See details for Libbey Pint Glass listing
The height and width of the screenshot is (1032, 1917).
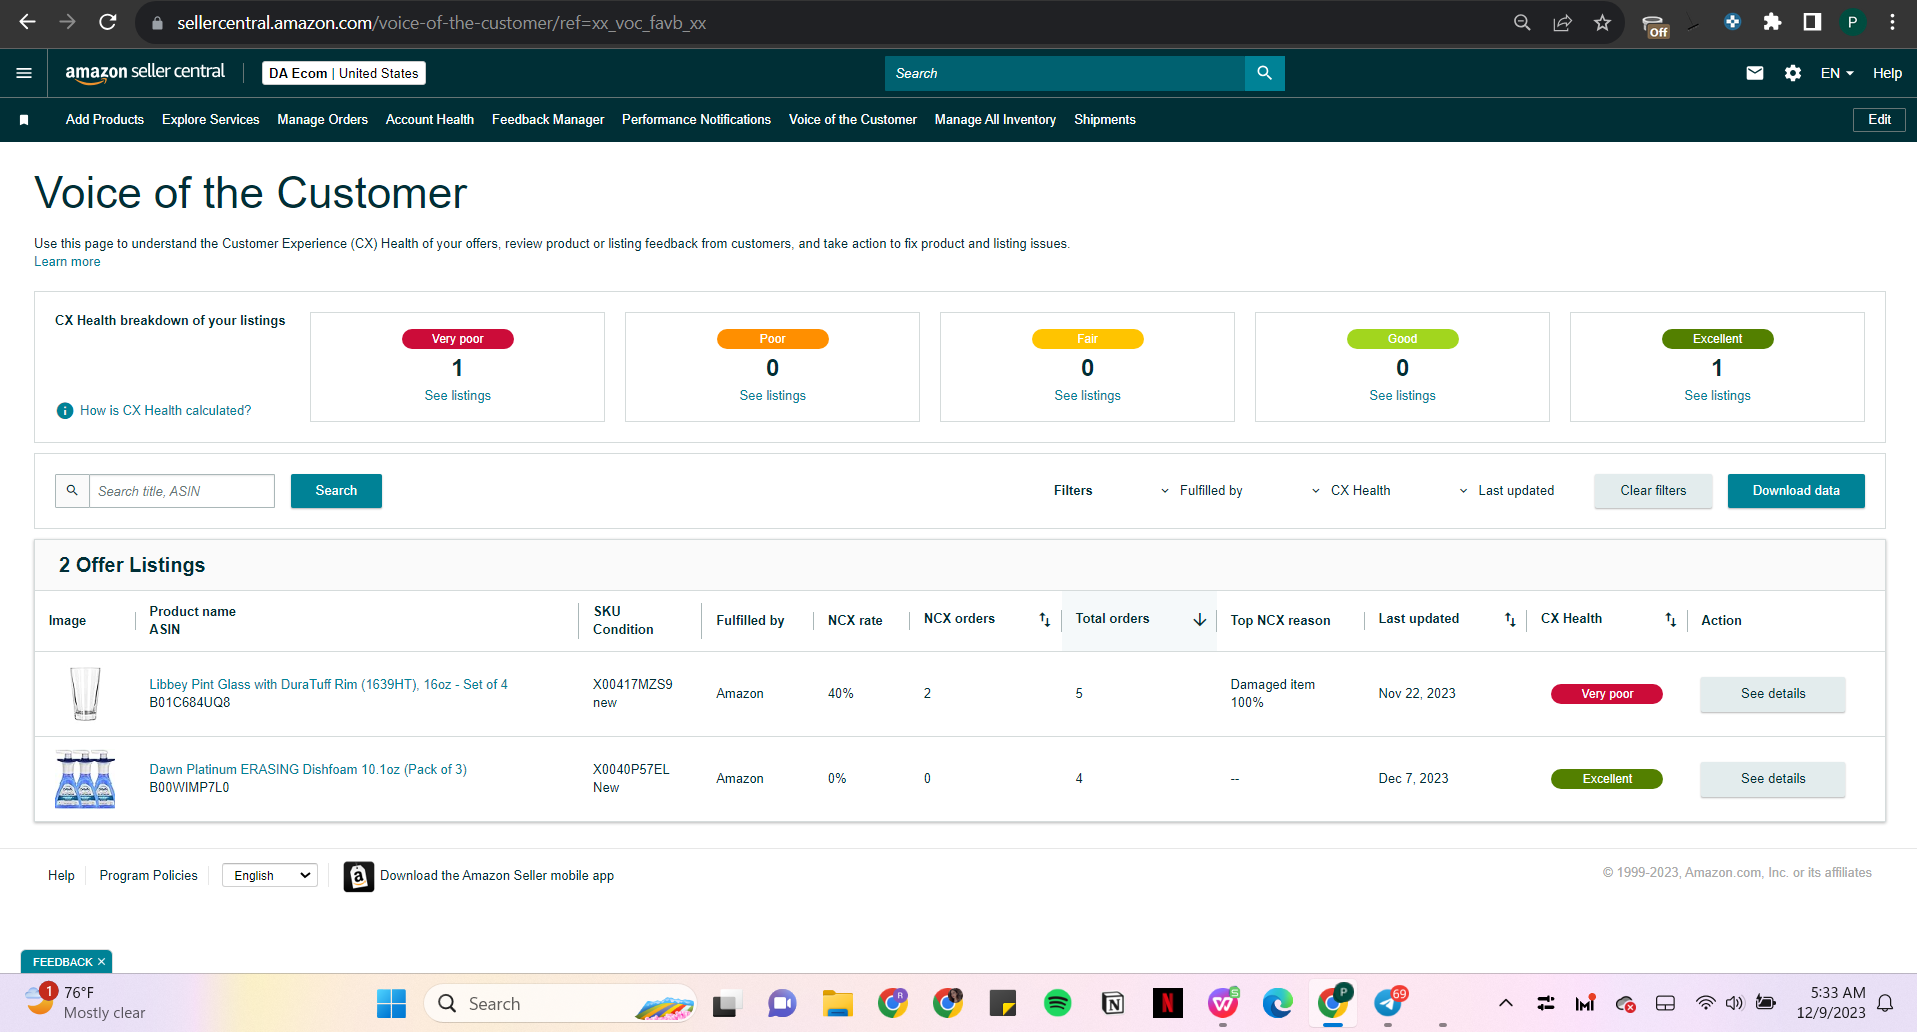(1773, 694)
